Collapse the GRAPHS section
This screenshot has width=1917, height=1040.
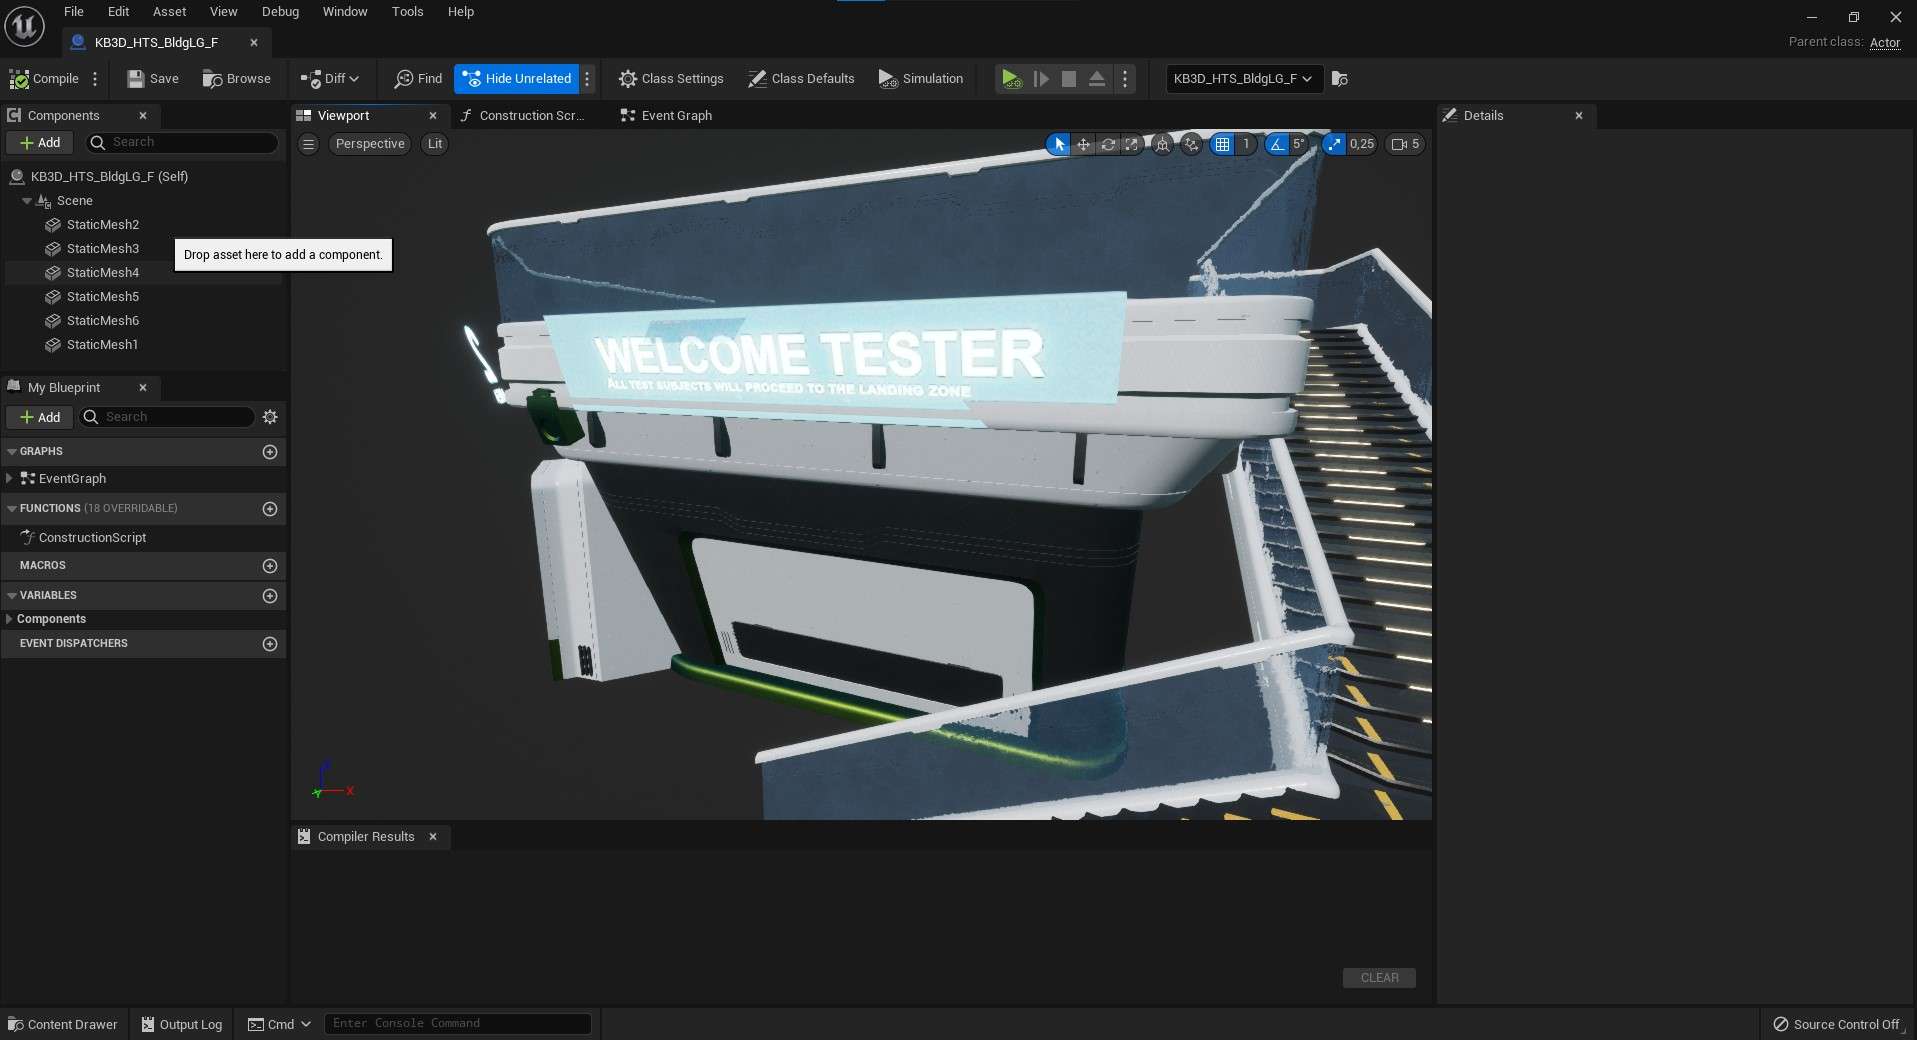tap(12, 452)
